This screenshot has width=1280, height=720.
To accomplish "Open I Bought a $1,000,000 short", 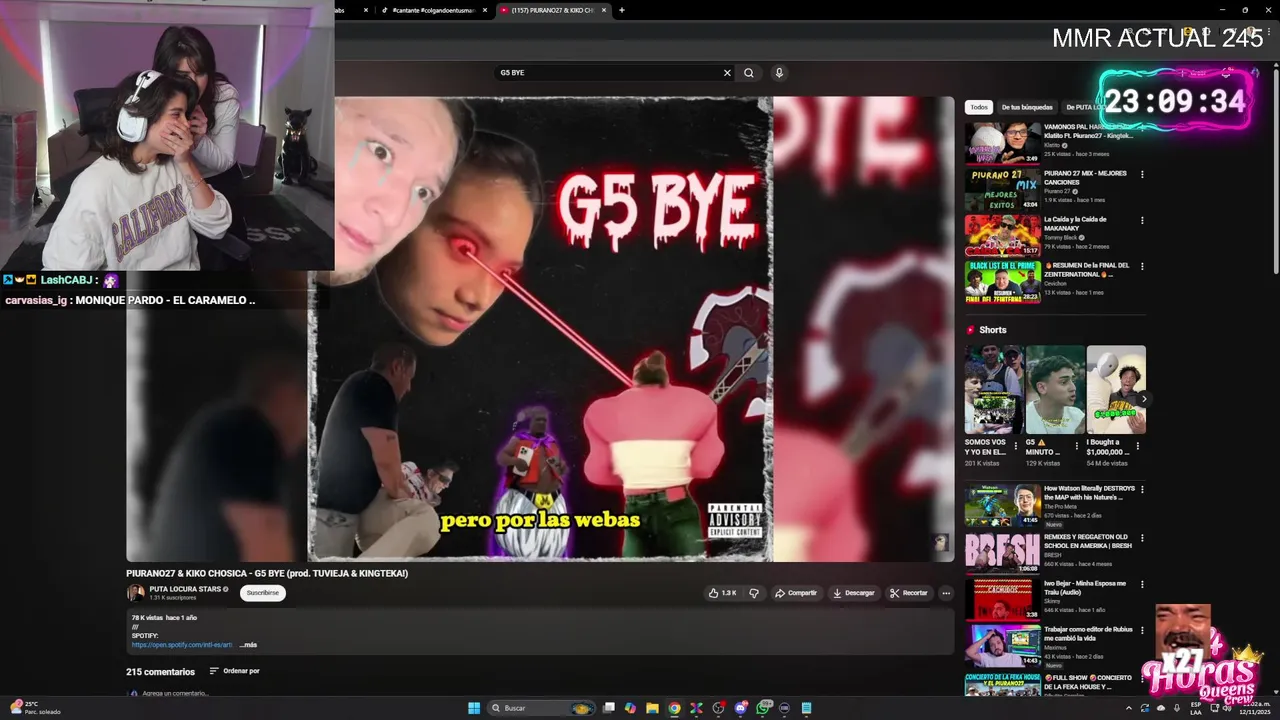I will [1116, 390].
